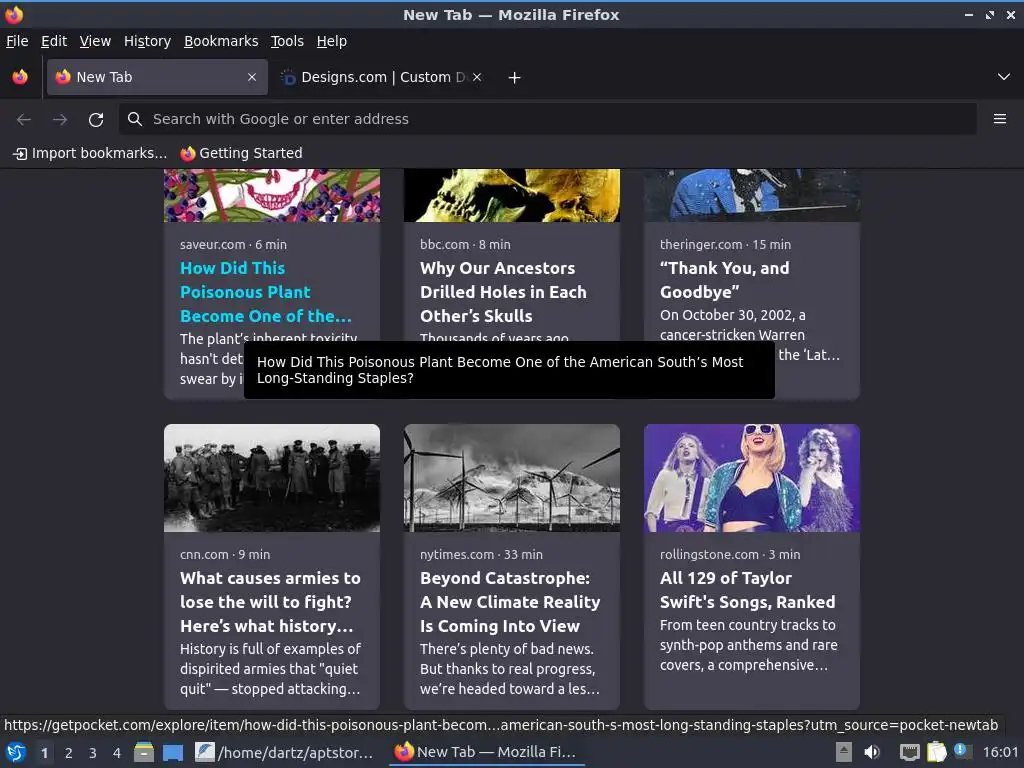Image resolution: width=1024 pixels, height=768 pixels.
Task: Open "Thank You, and Goodbye" article
Action: (x=725, y=280)
